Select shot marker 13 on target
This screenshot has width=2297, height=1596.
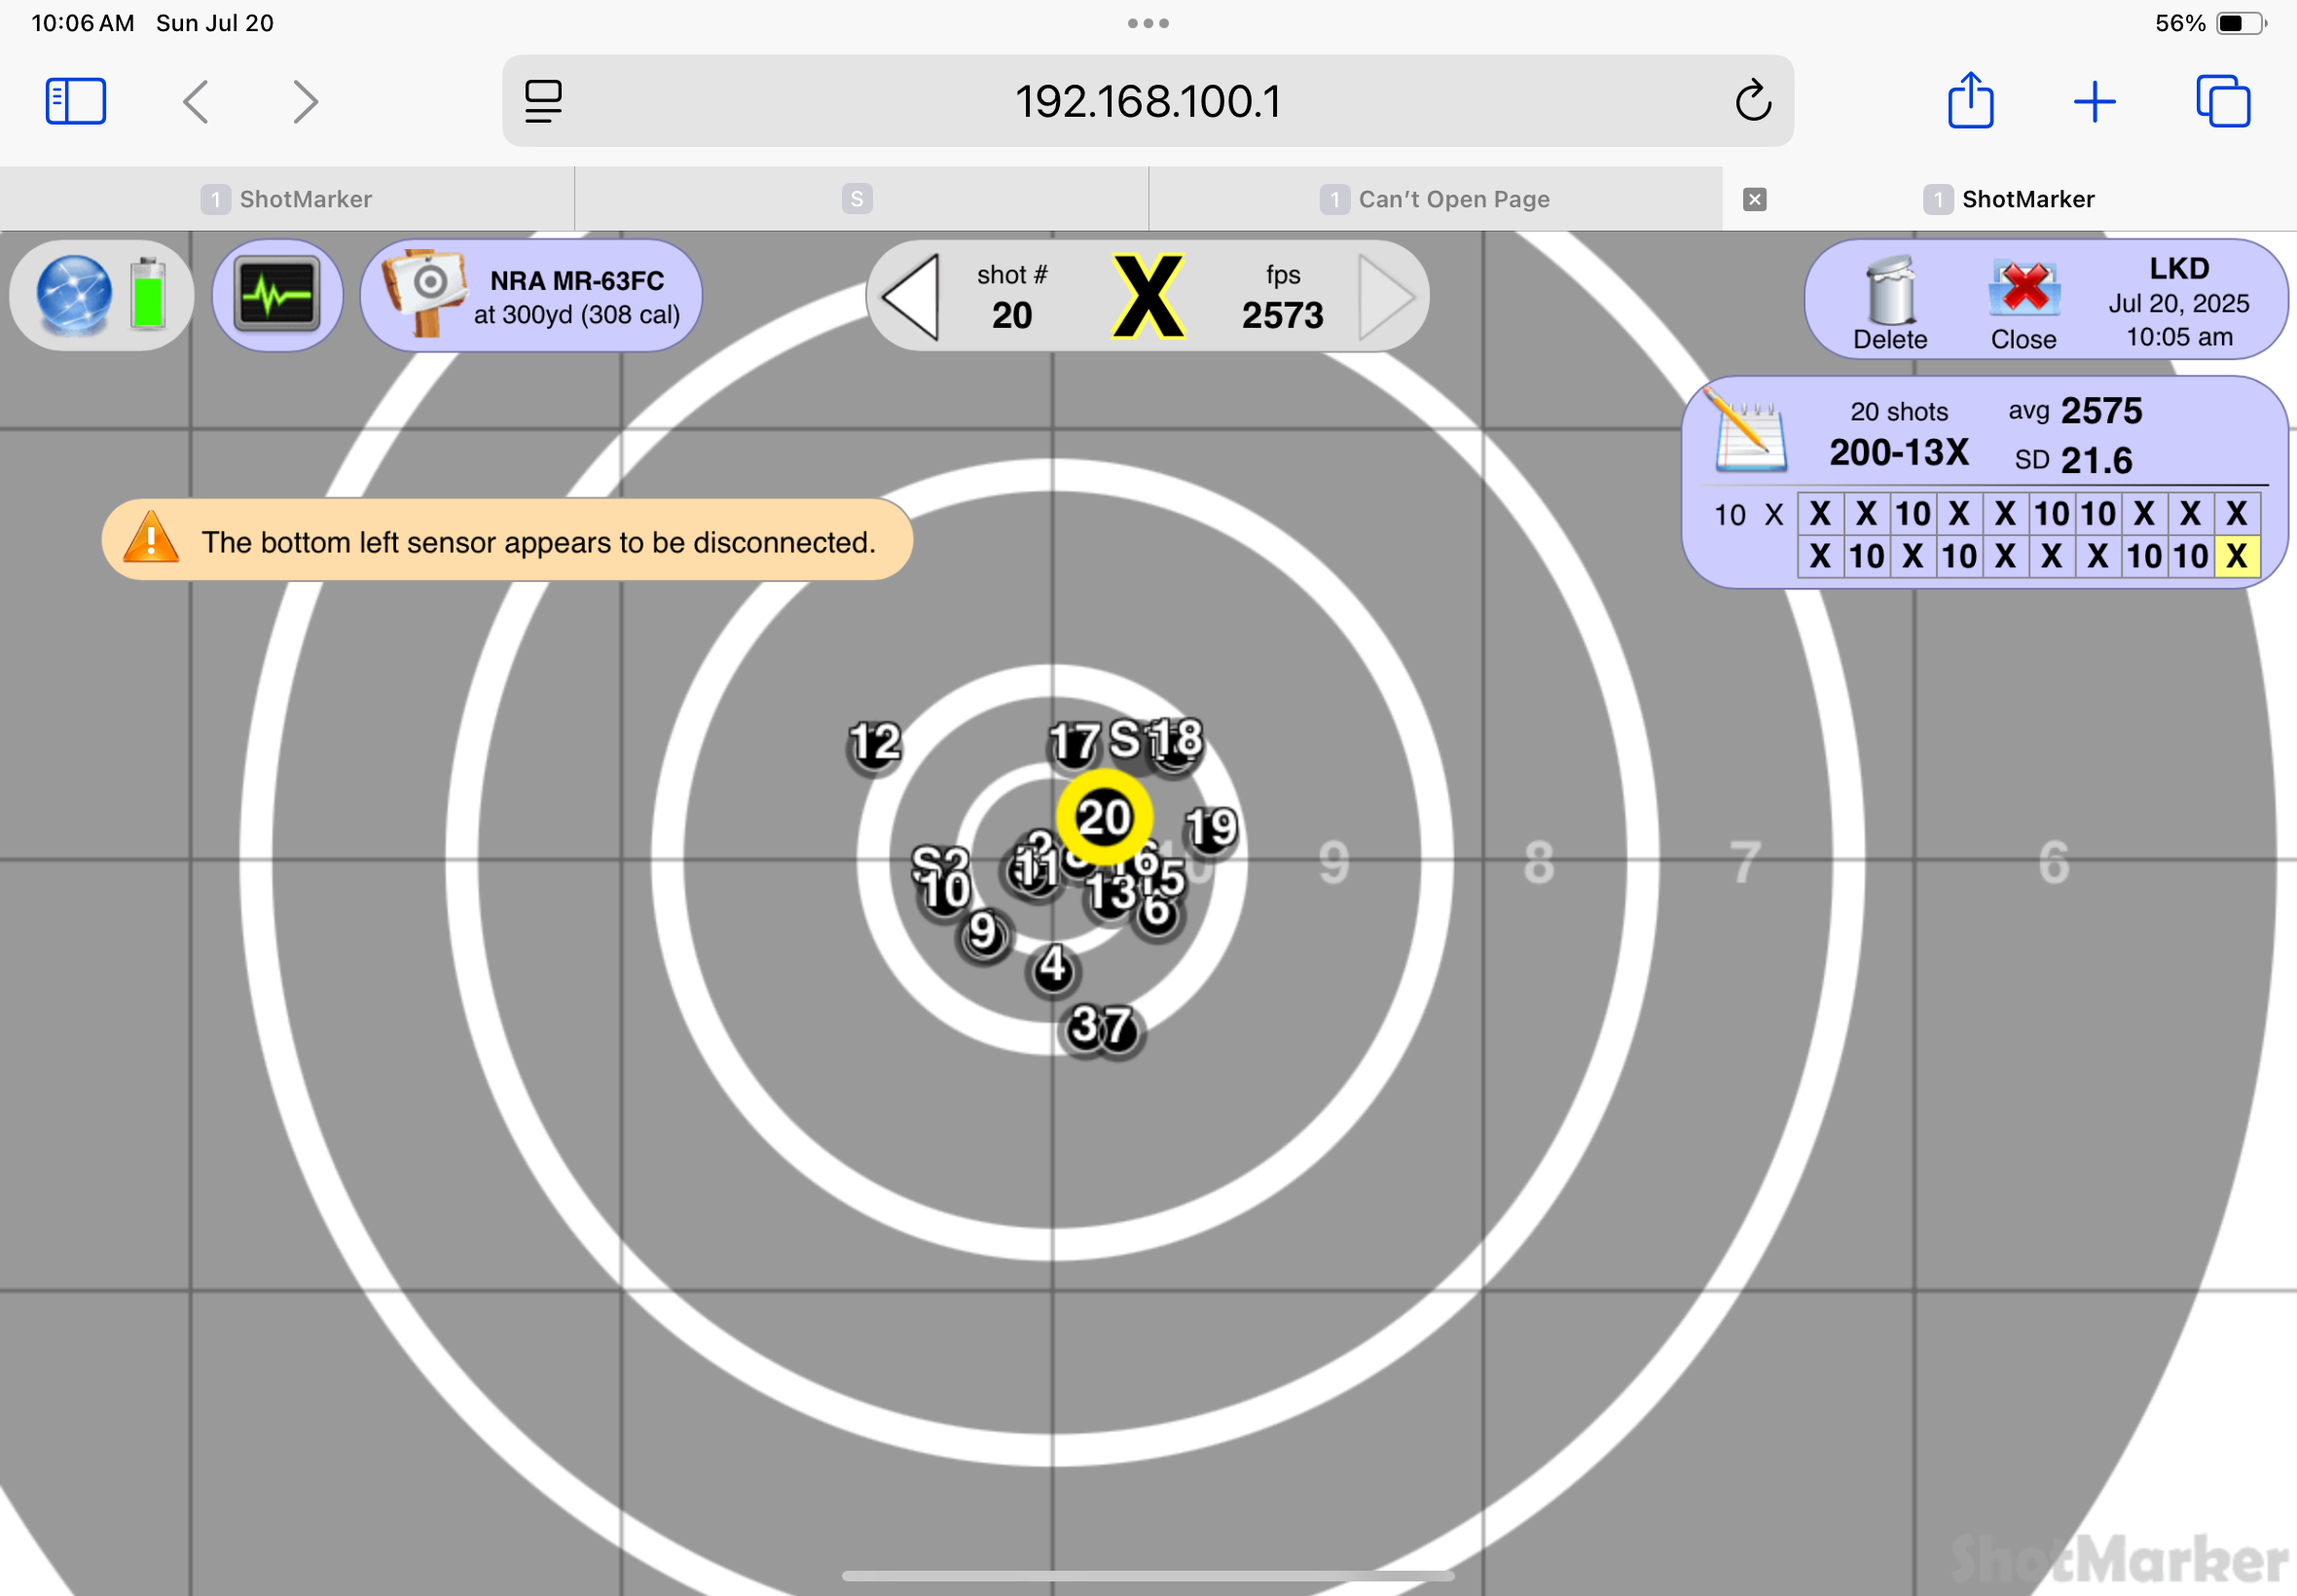coord(1110,893)
